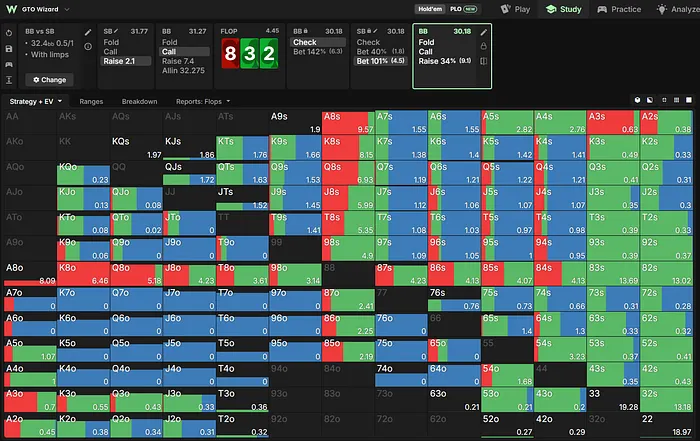Select the 83s hand cell
The width and height of the screenshot is (700, 441).
click(613, 274)
